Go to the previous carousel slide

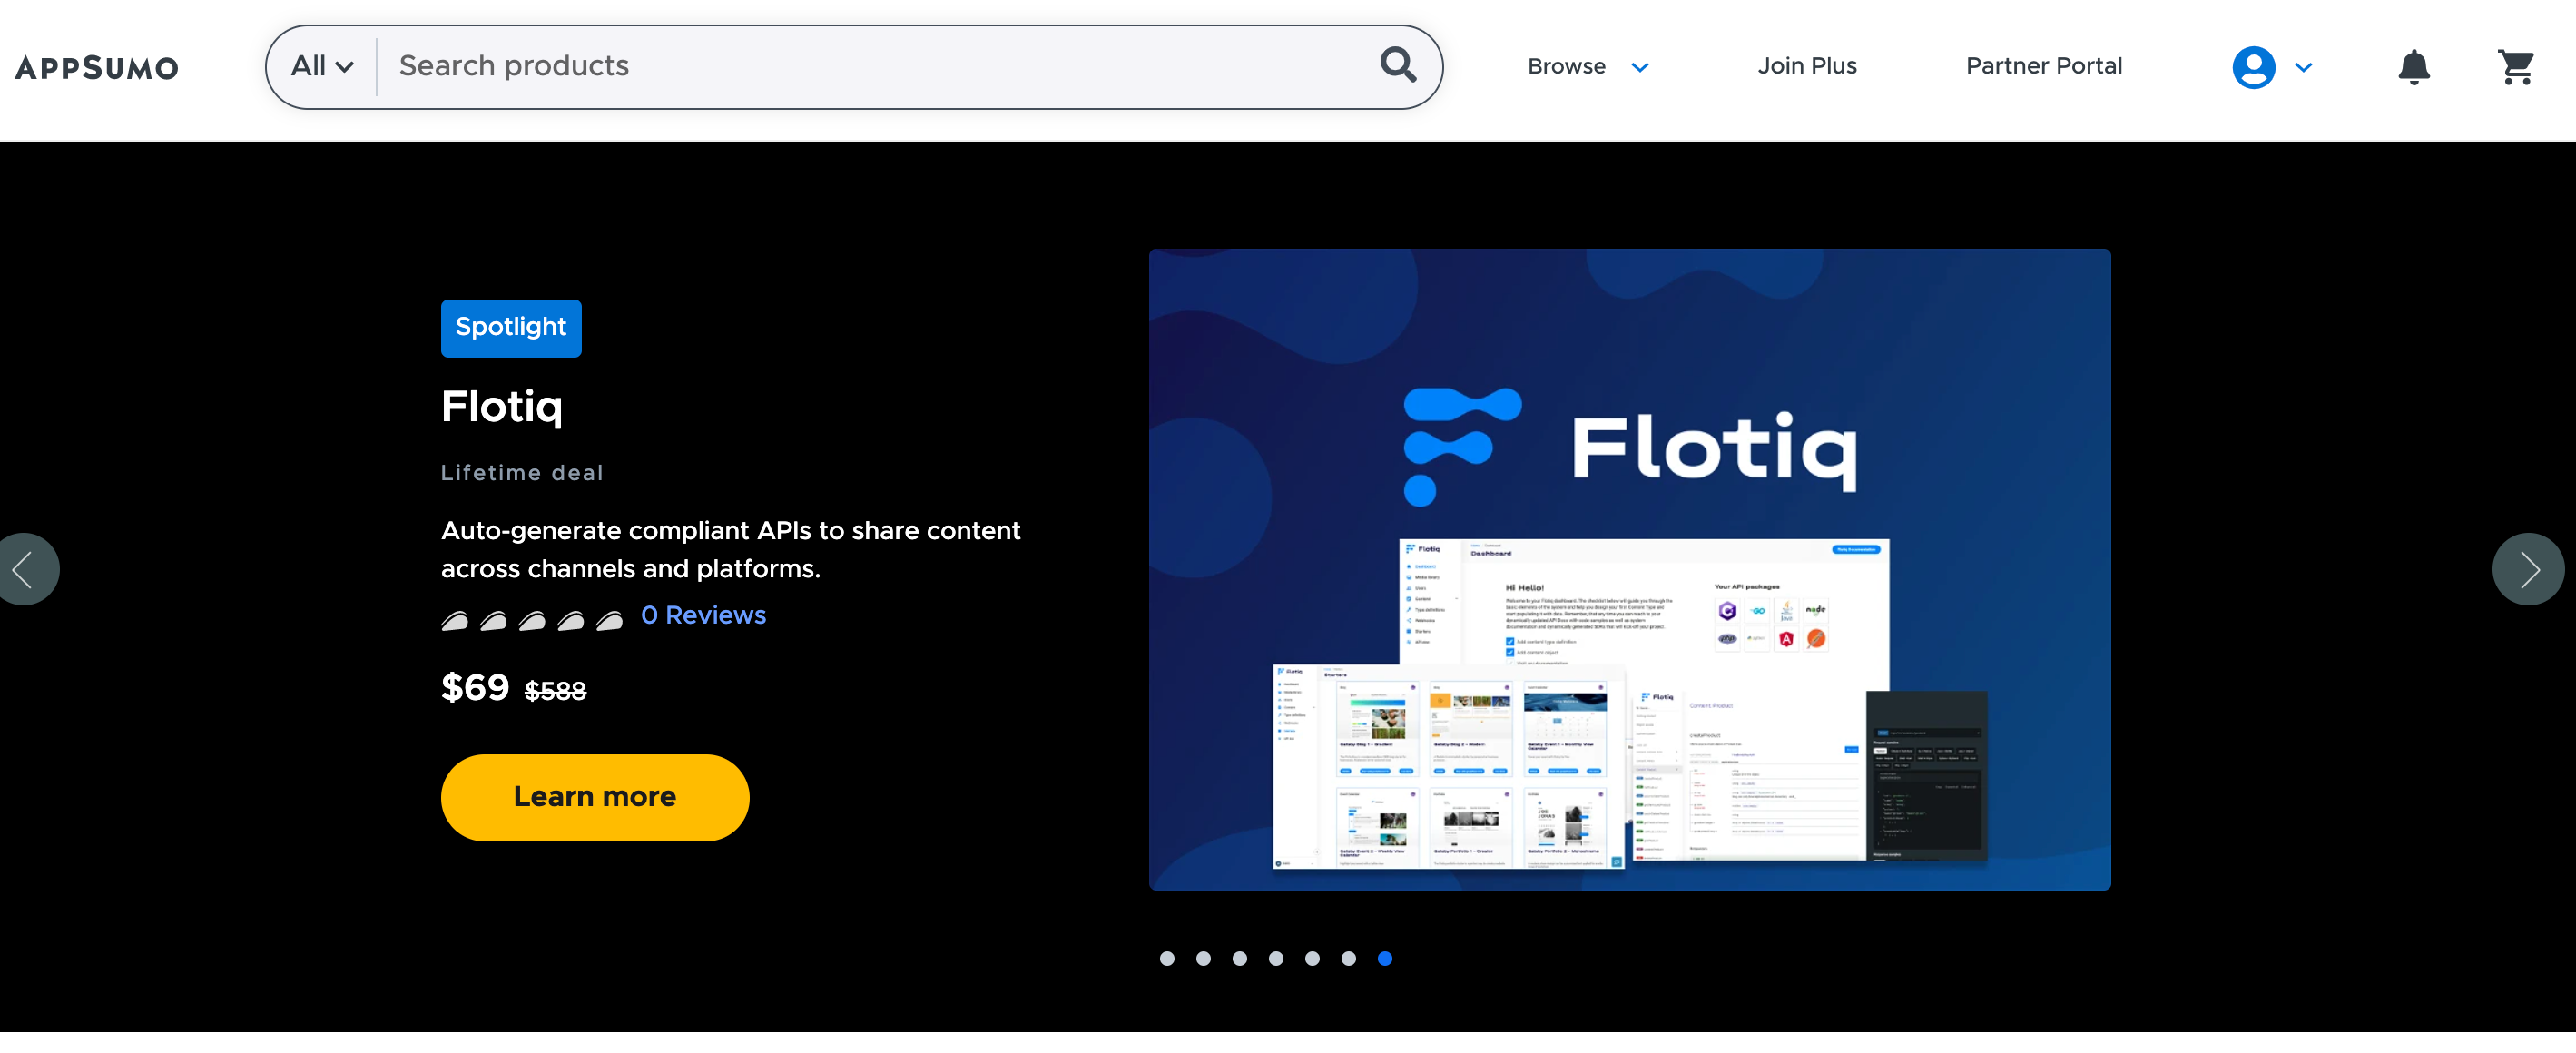pyautogui.click(x=24, y=569)
